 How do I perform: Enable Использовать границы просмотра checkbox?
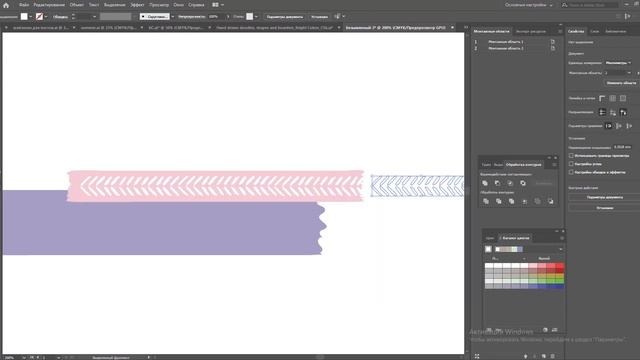click(571, 156)
